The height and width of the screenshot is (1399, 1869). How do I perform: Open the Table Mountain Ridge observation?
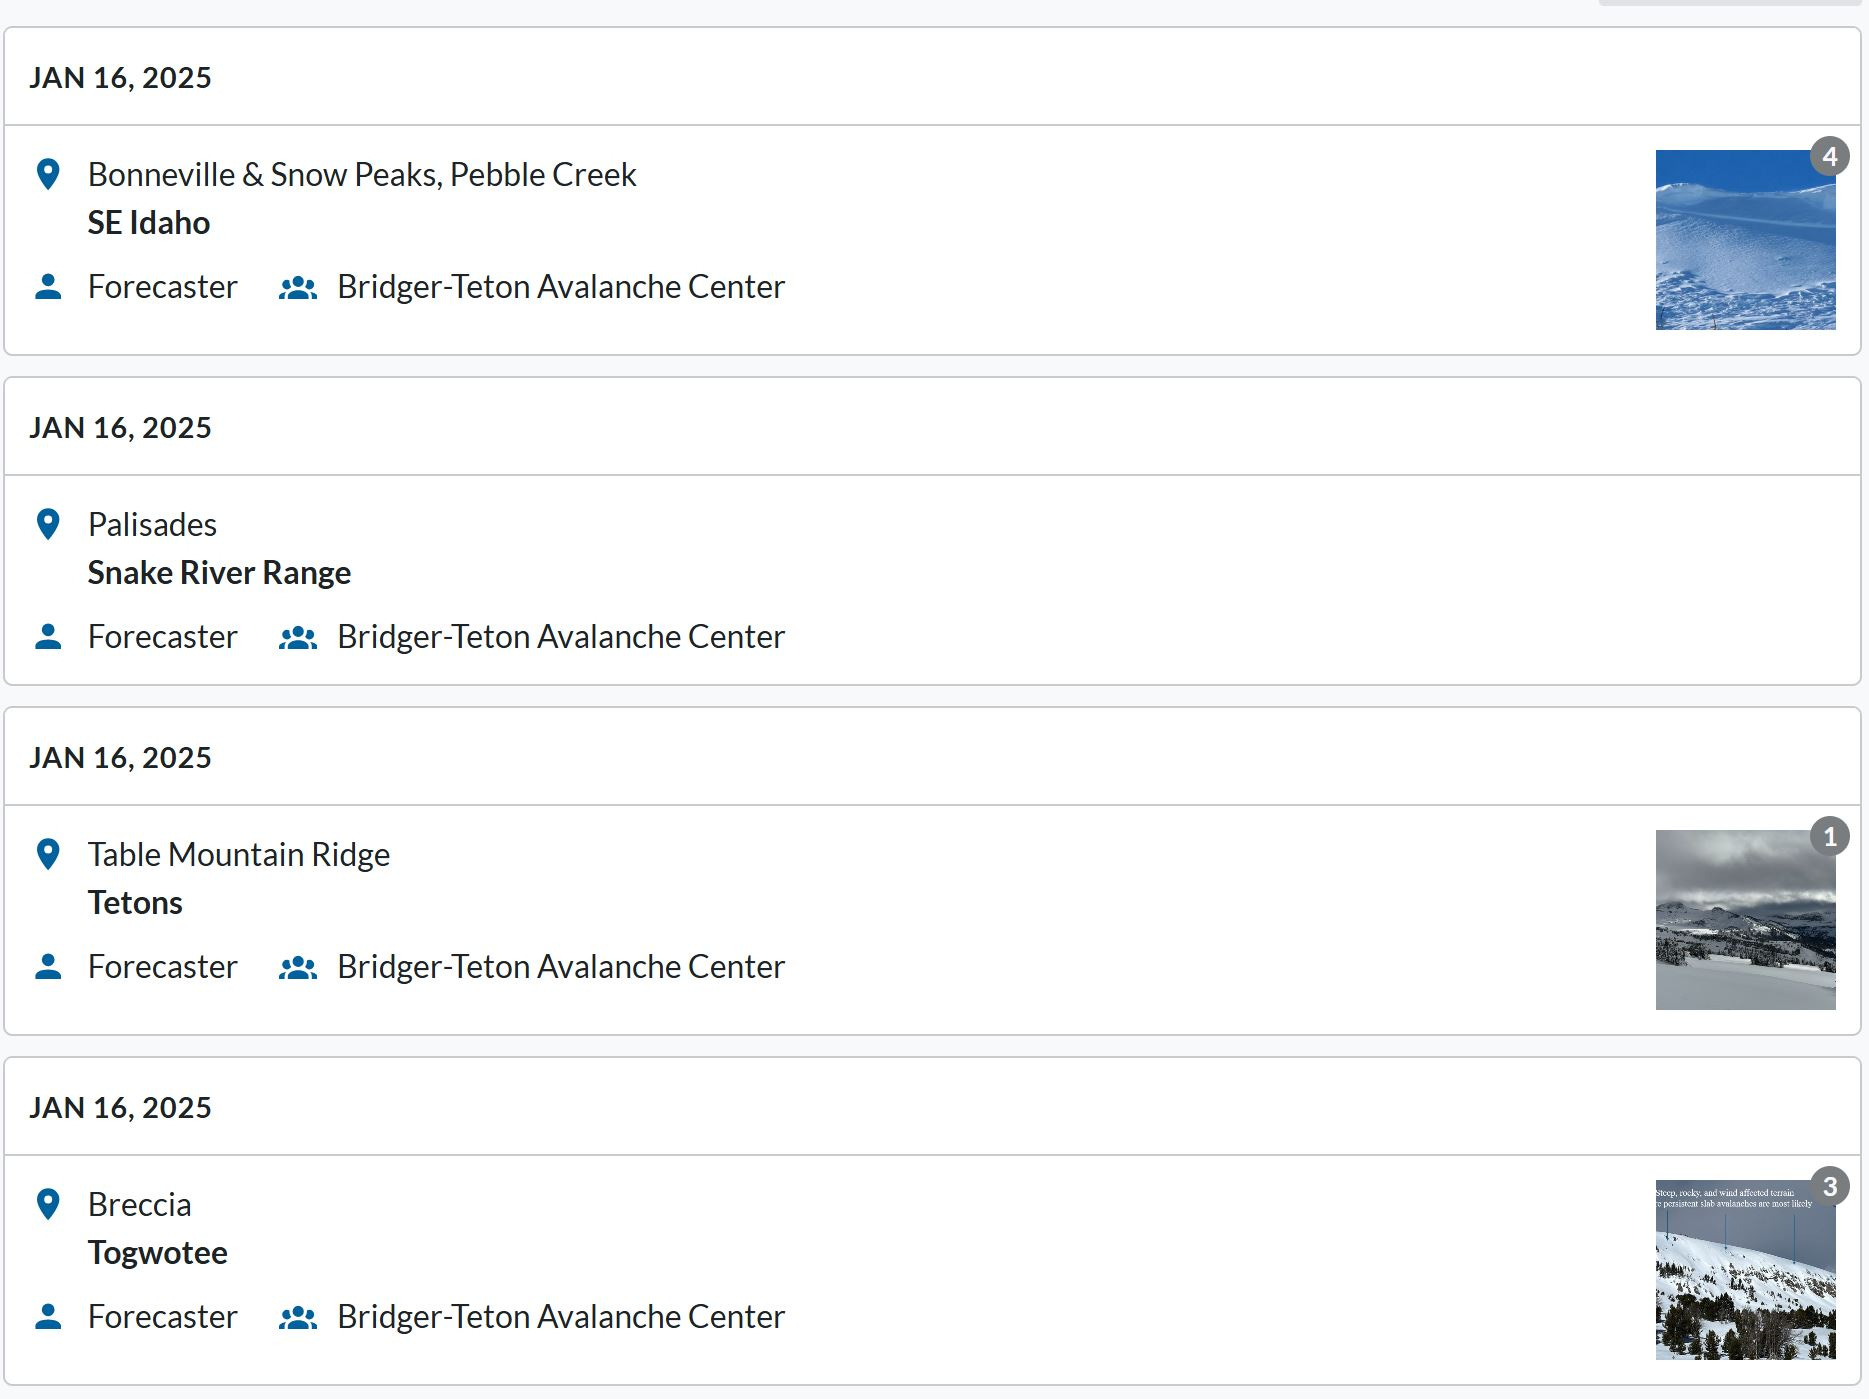239,854
